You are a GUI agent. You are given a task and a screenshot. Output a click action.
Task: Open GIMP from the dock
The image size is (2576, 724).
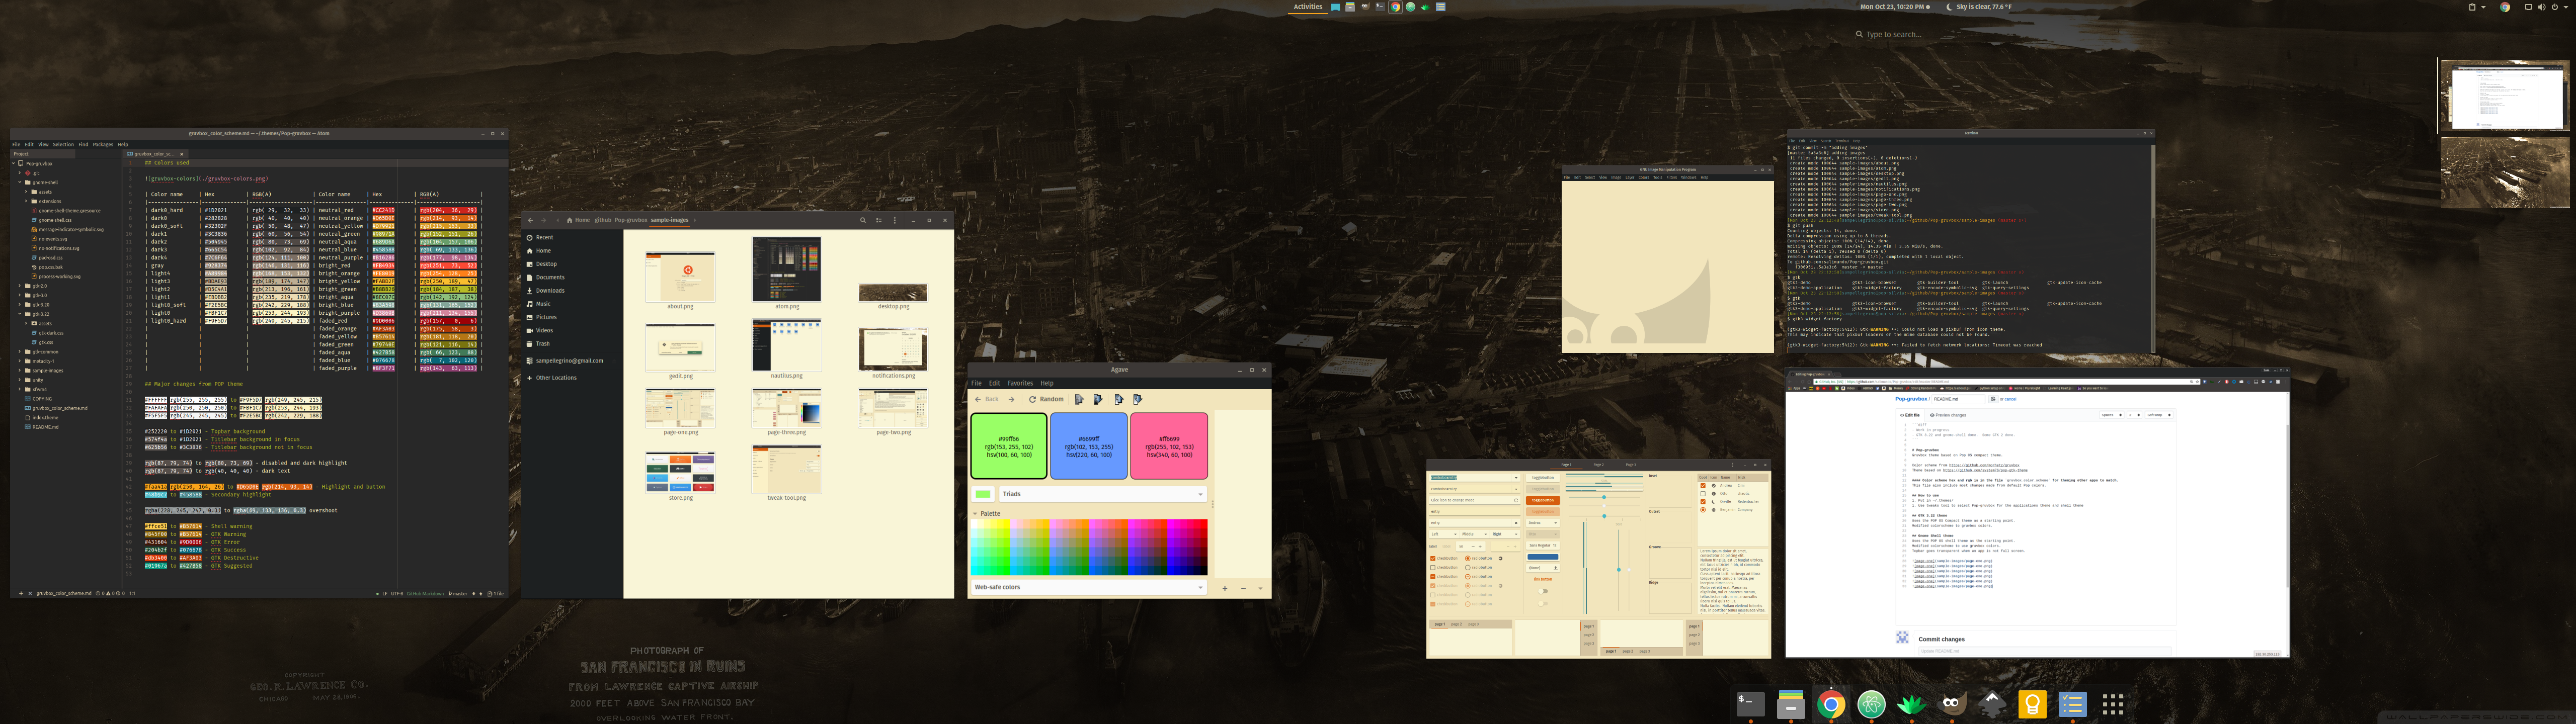click(1951, 704)
